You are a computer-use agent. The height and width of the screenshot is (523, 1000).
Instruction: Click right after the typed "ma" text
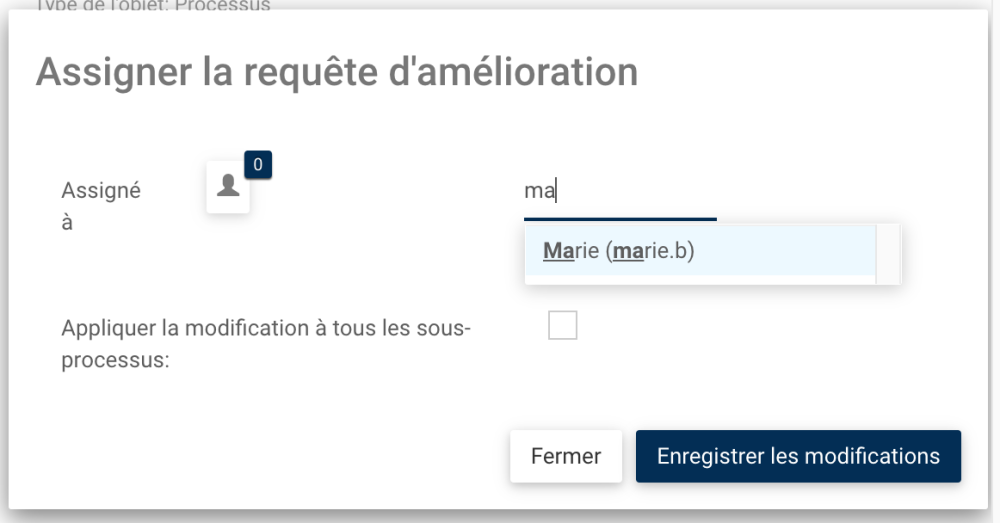pos(557,191)
